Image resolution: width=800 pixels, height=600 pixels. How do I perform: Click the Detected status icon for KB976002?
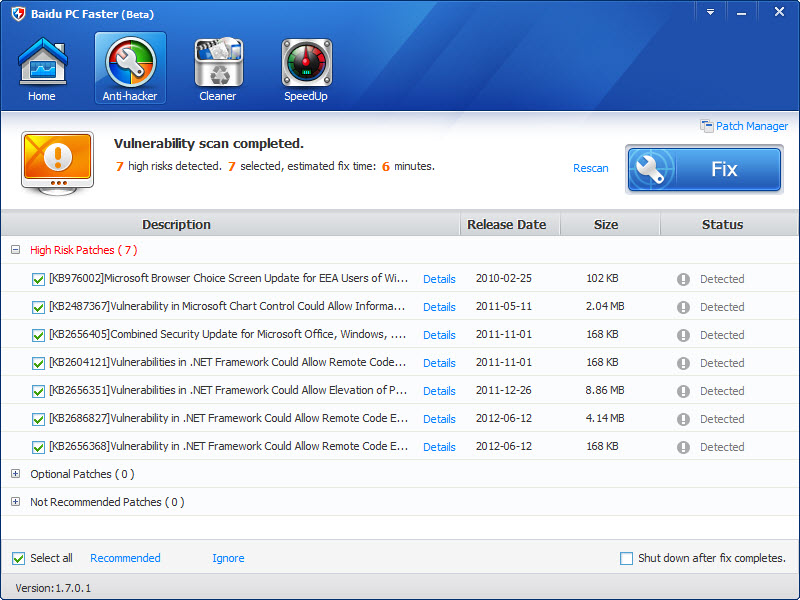pos(683,279)
